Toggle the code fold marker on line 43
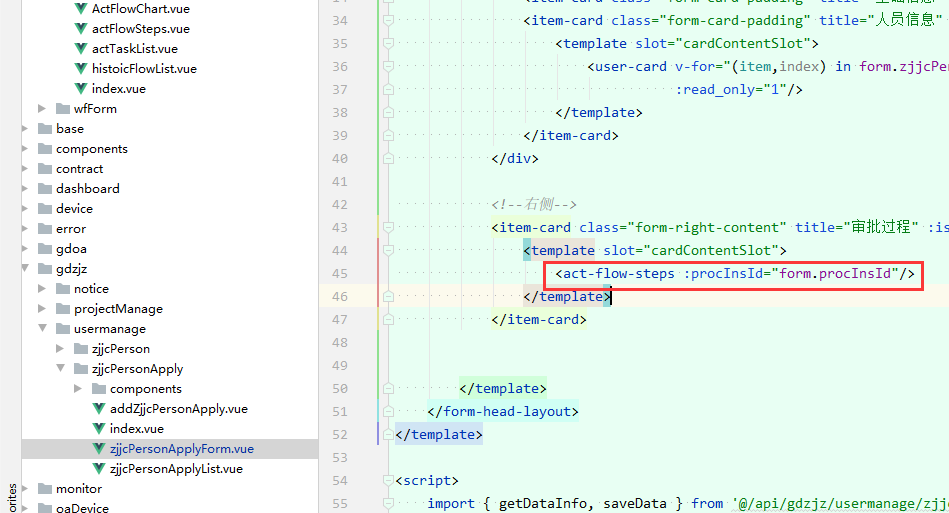 click(x=388, y=228)
